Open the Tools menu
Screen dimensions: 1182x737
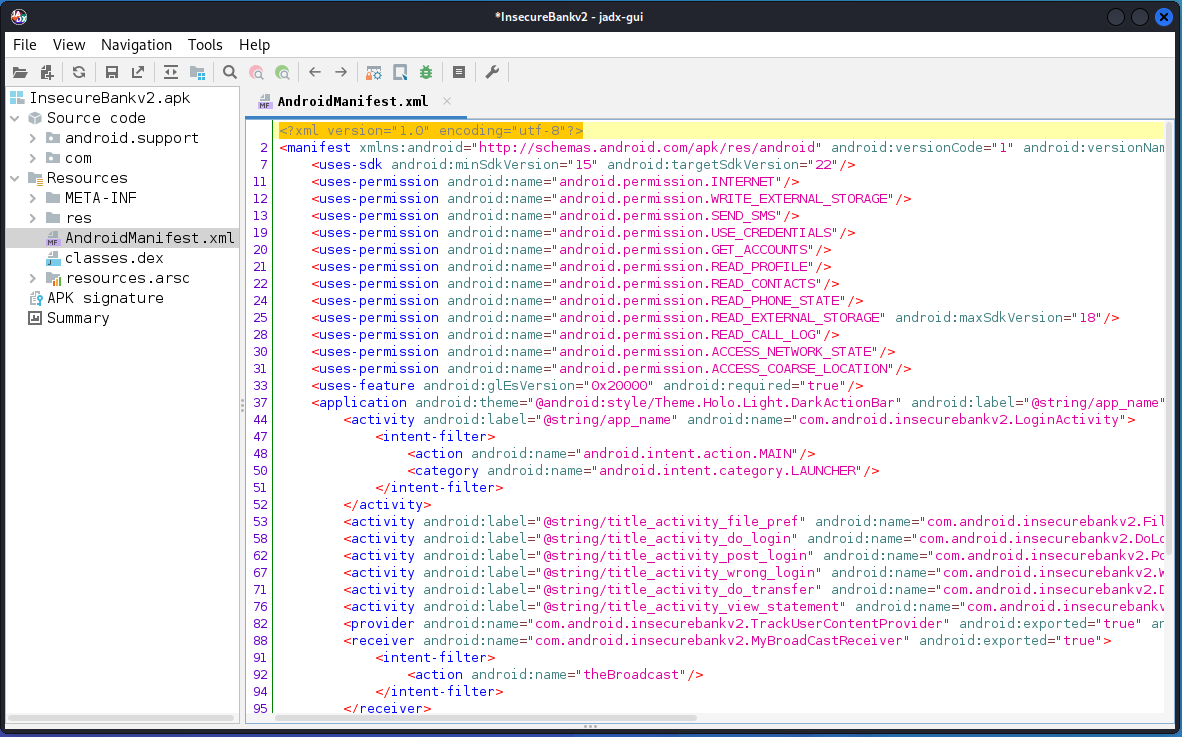point(205,45)
